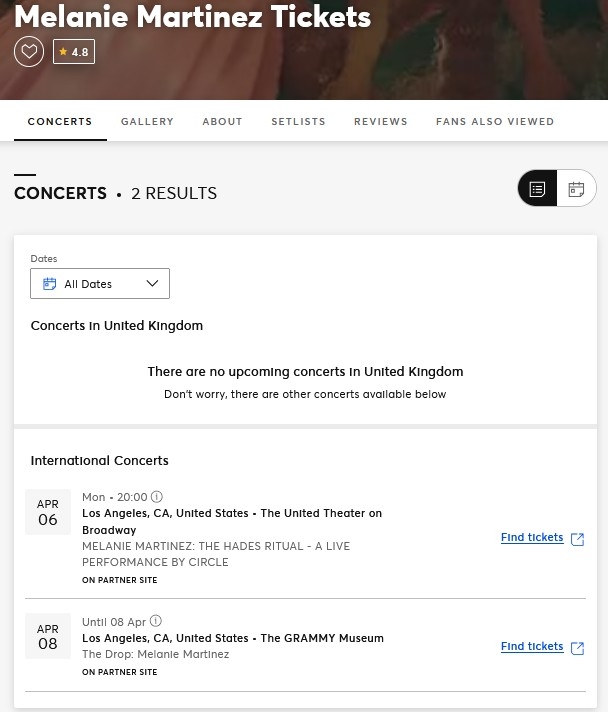Find tickets for The GRAMMY Museum event
This screenshot has height=712, width=608.
pos(532,647)
